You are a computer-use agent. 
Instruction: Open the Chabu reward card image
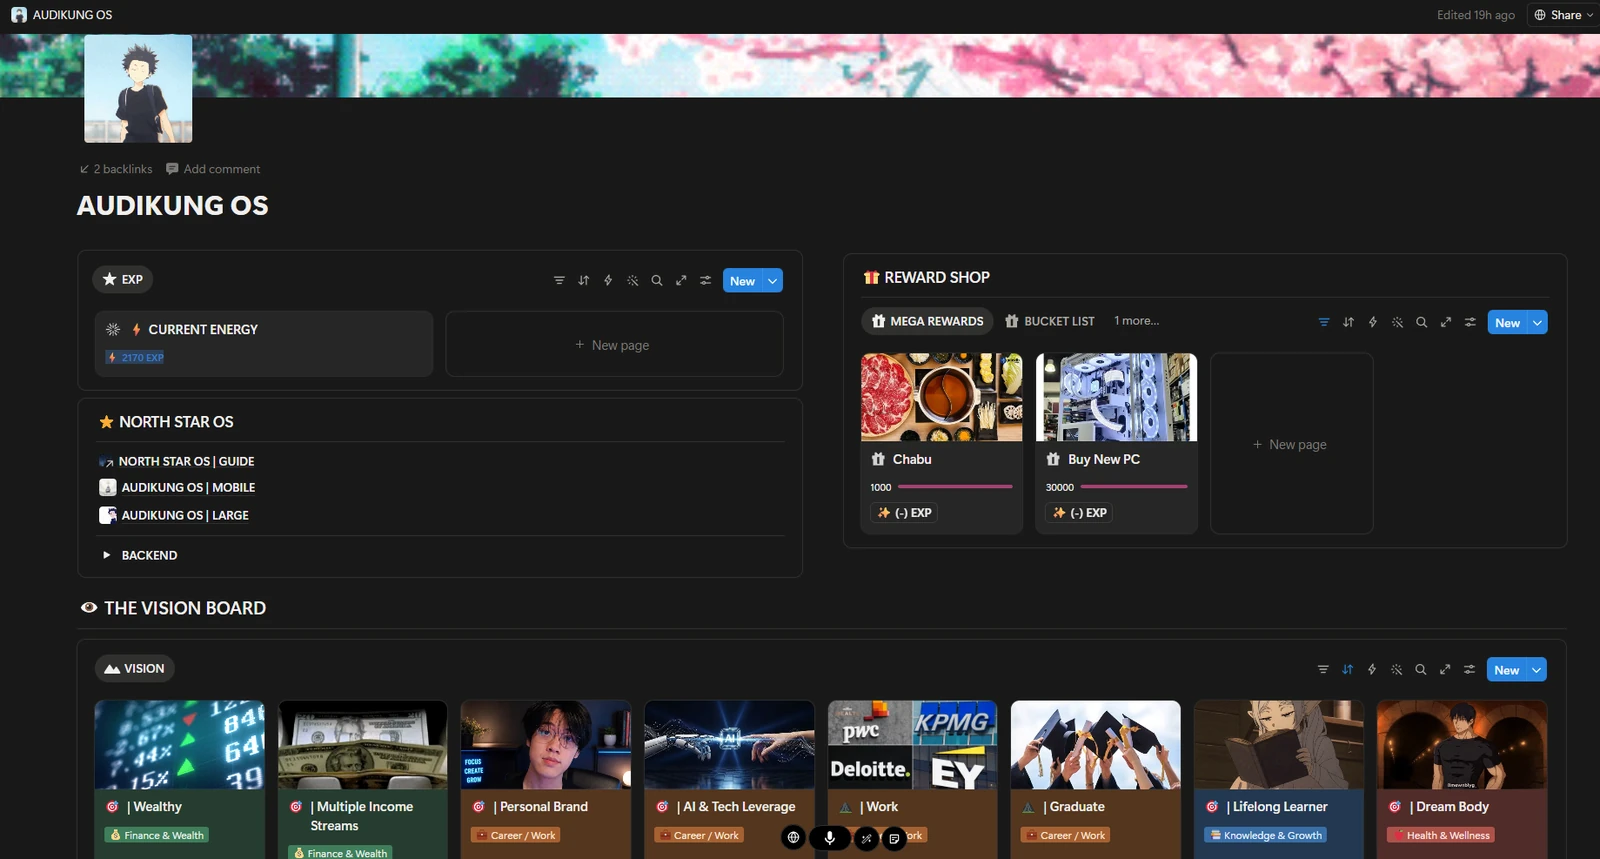tap(942, 397)
